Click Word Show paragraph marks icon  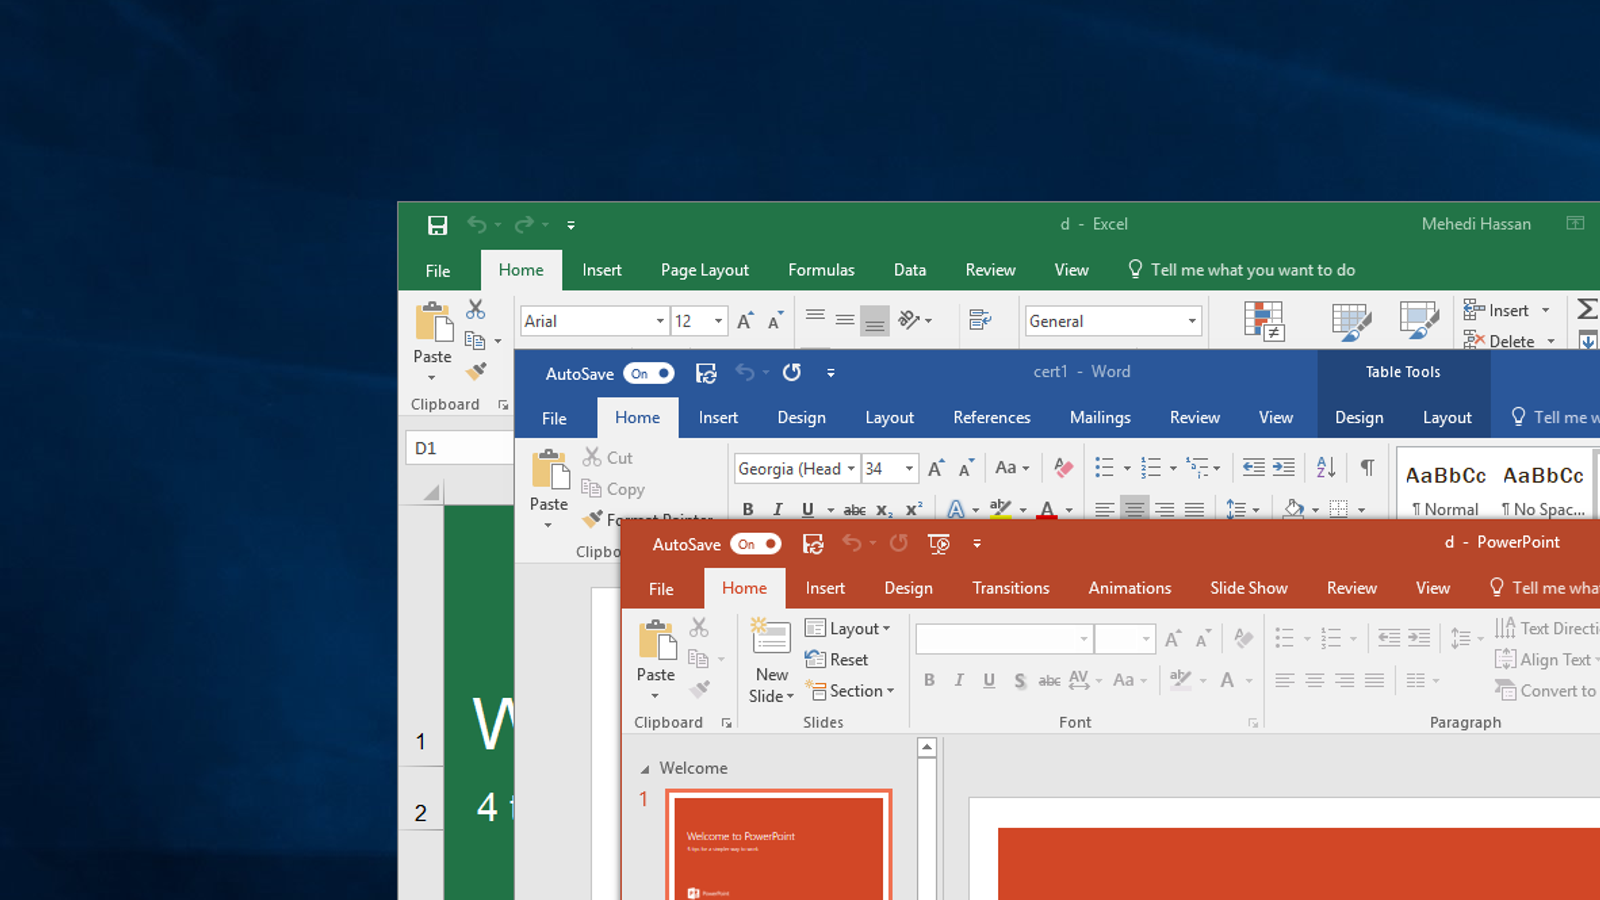1367,467
